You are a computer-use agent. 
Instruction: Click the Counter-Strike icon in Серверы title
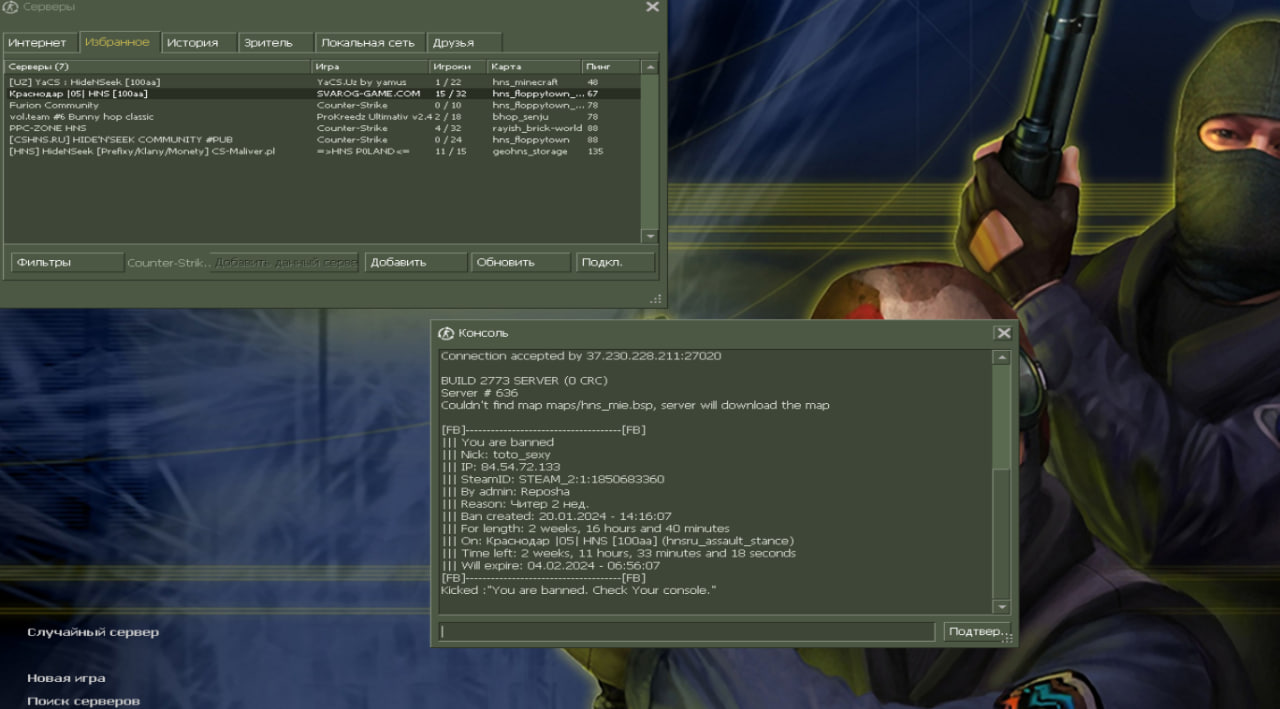10,7
